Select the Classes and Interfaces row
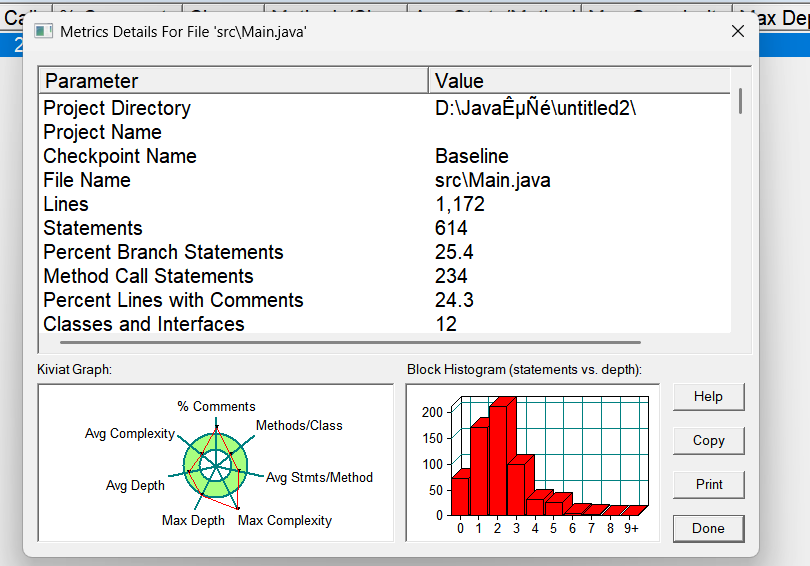810x566 pixels. pyautogui.click(x=385, y=324)
